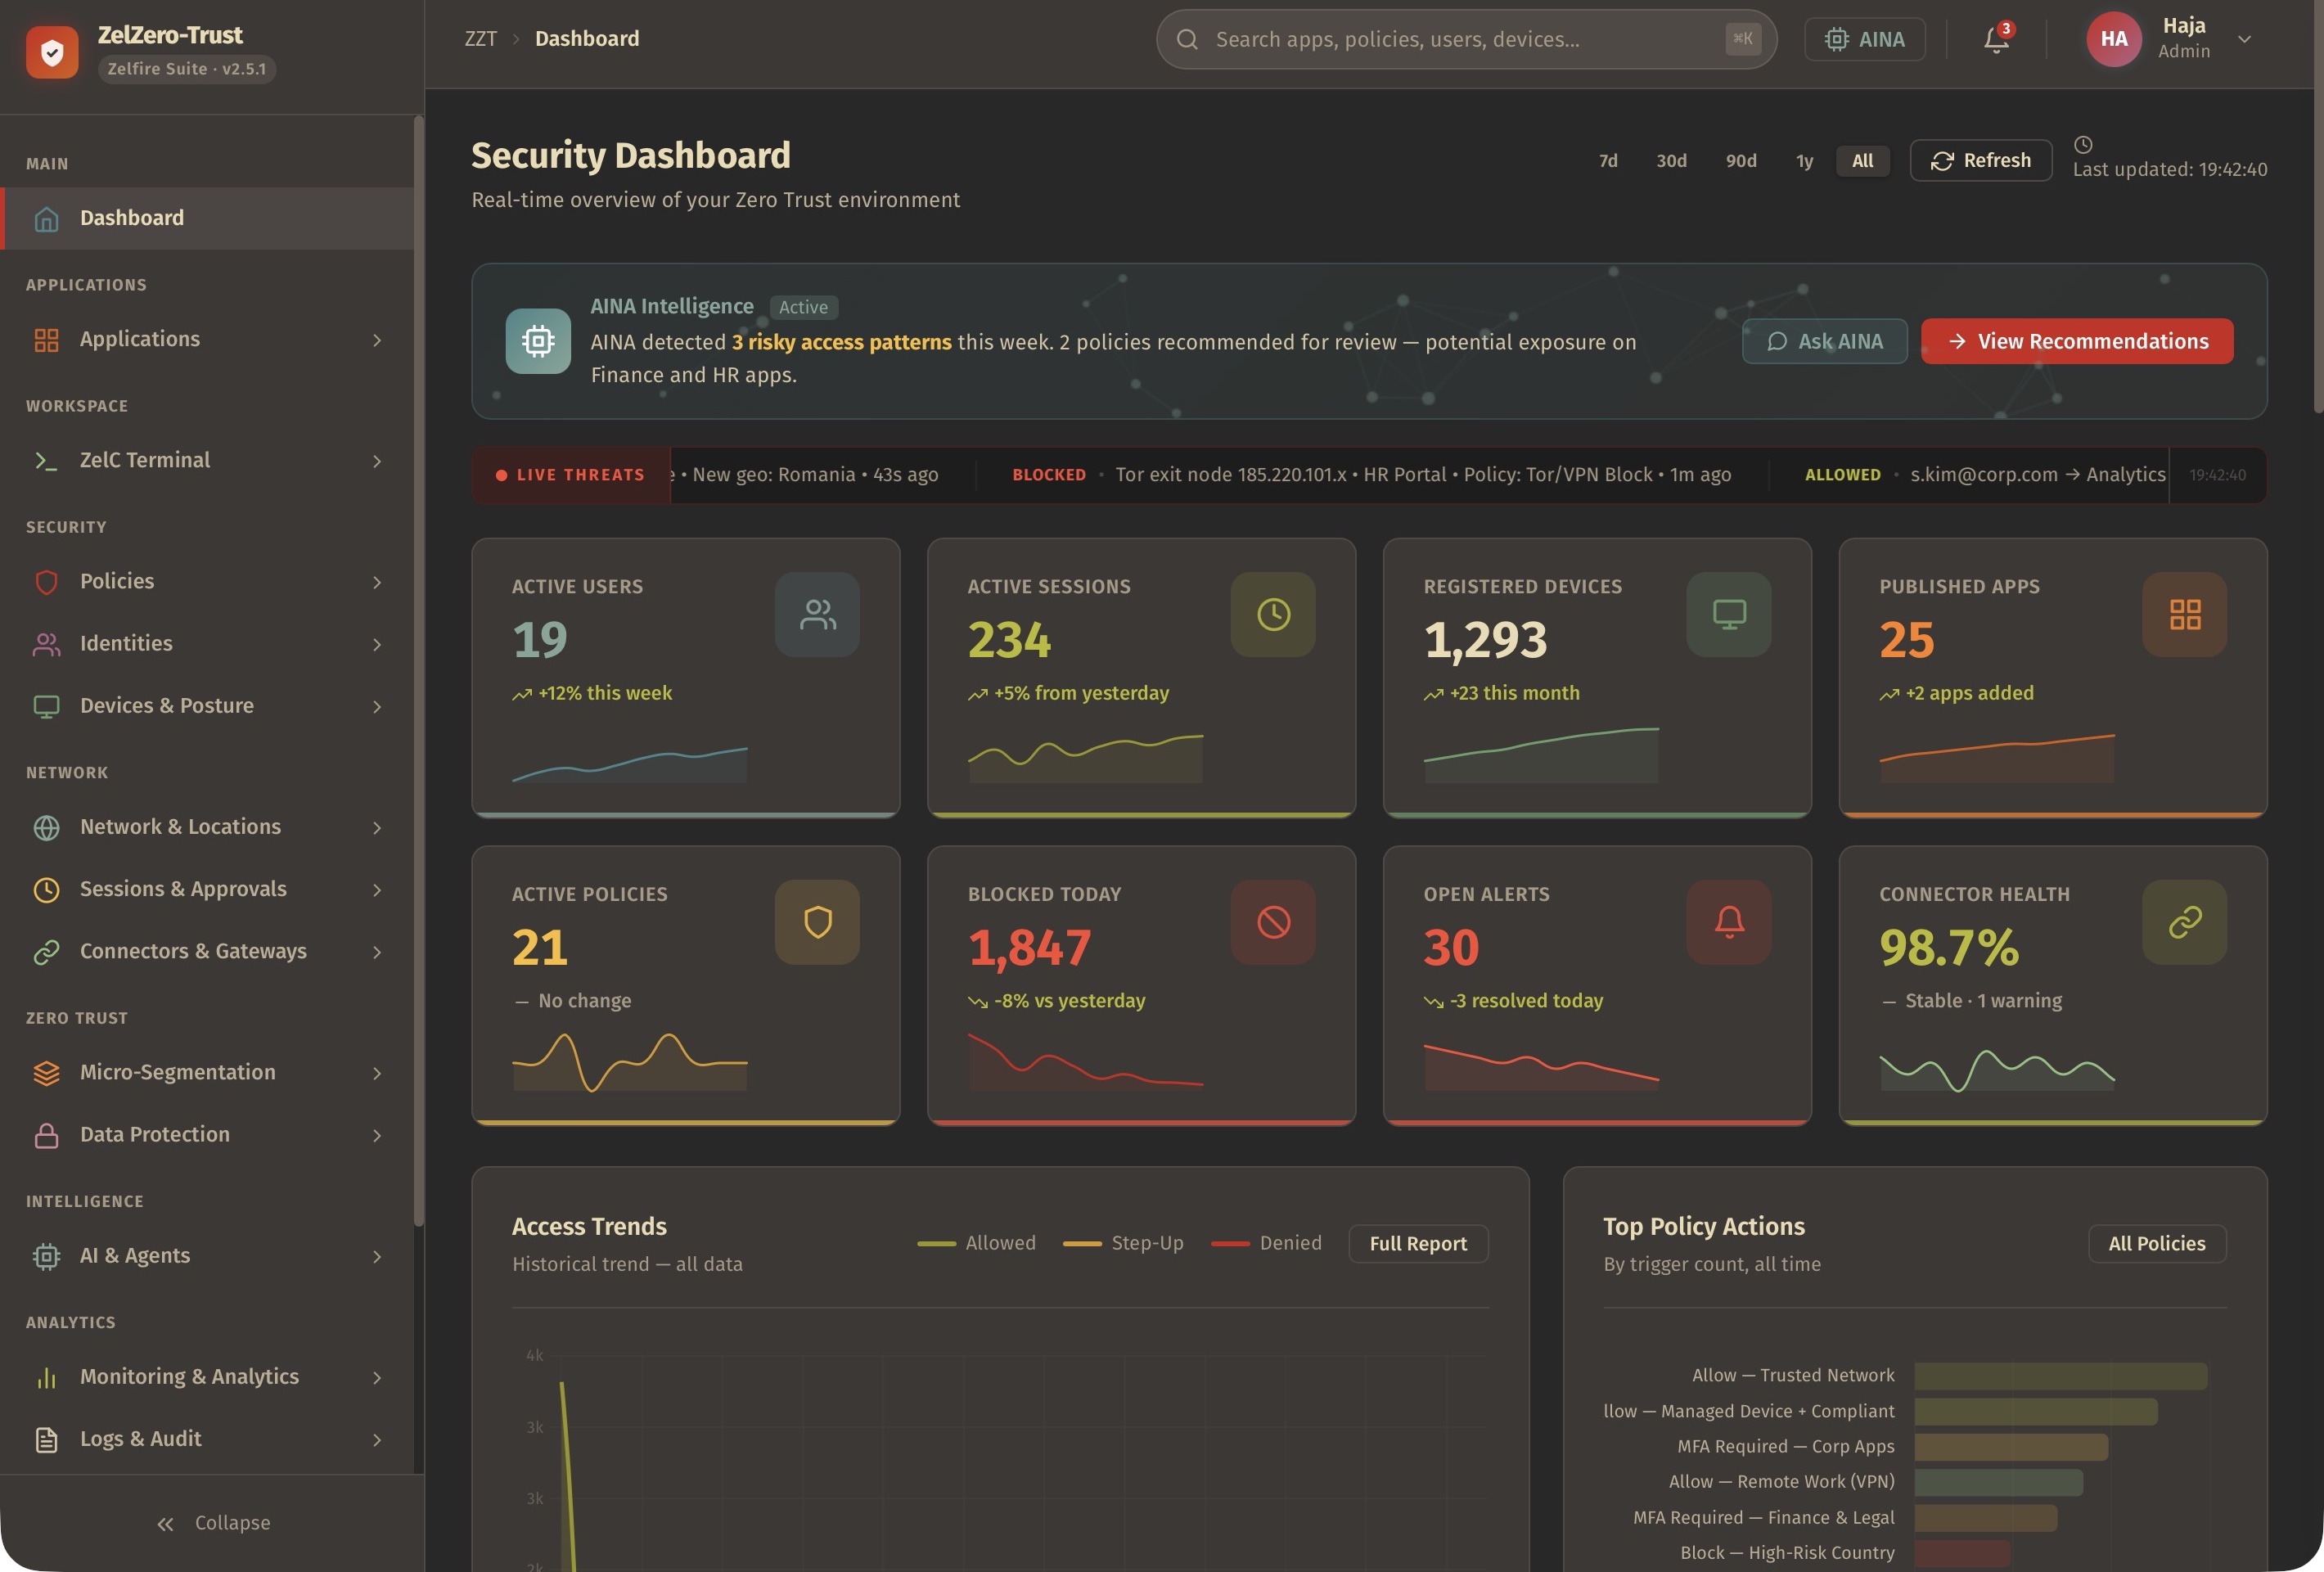Open the Full Report button

pos(1418,1243)
